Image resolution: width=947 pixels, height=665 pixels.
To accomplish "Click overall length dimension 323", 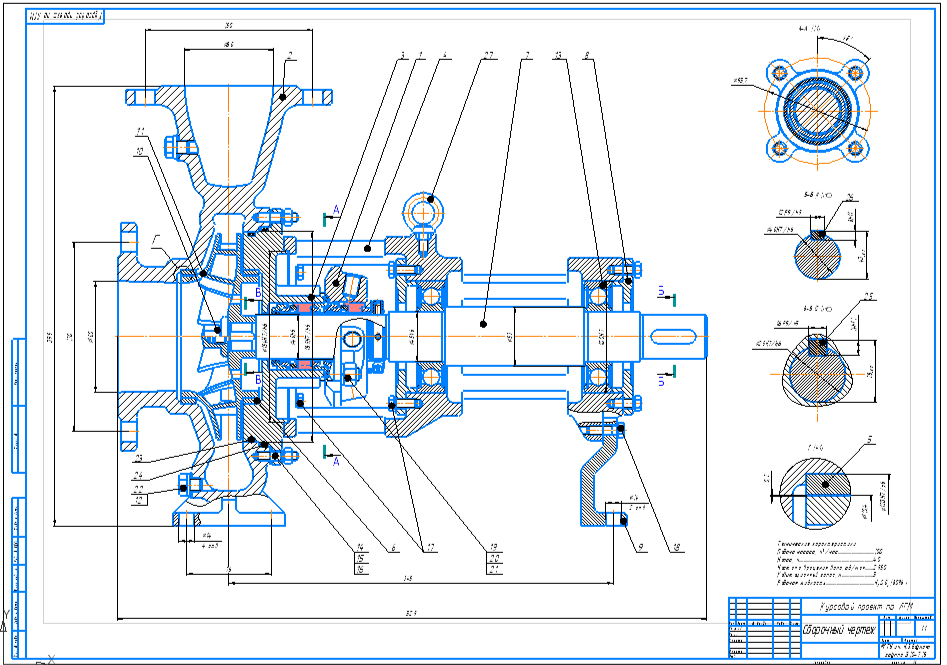I will [x=411, y=614].
